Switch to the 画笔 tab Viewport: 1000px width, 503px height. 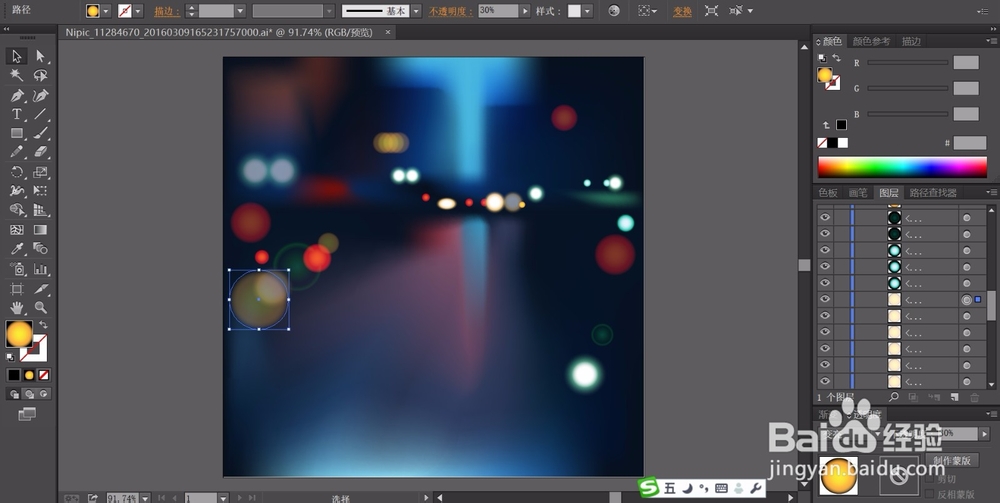point(858,193)
